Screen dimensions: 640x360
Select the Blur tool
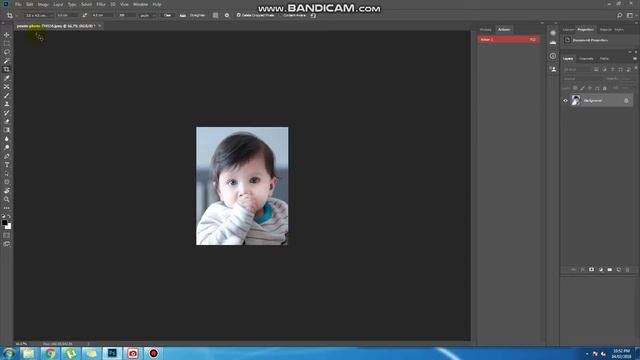coord(7,139)
